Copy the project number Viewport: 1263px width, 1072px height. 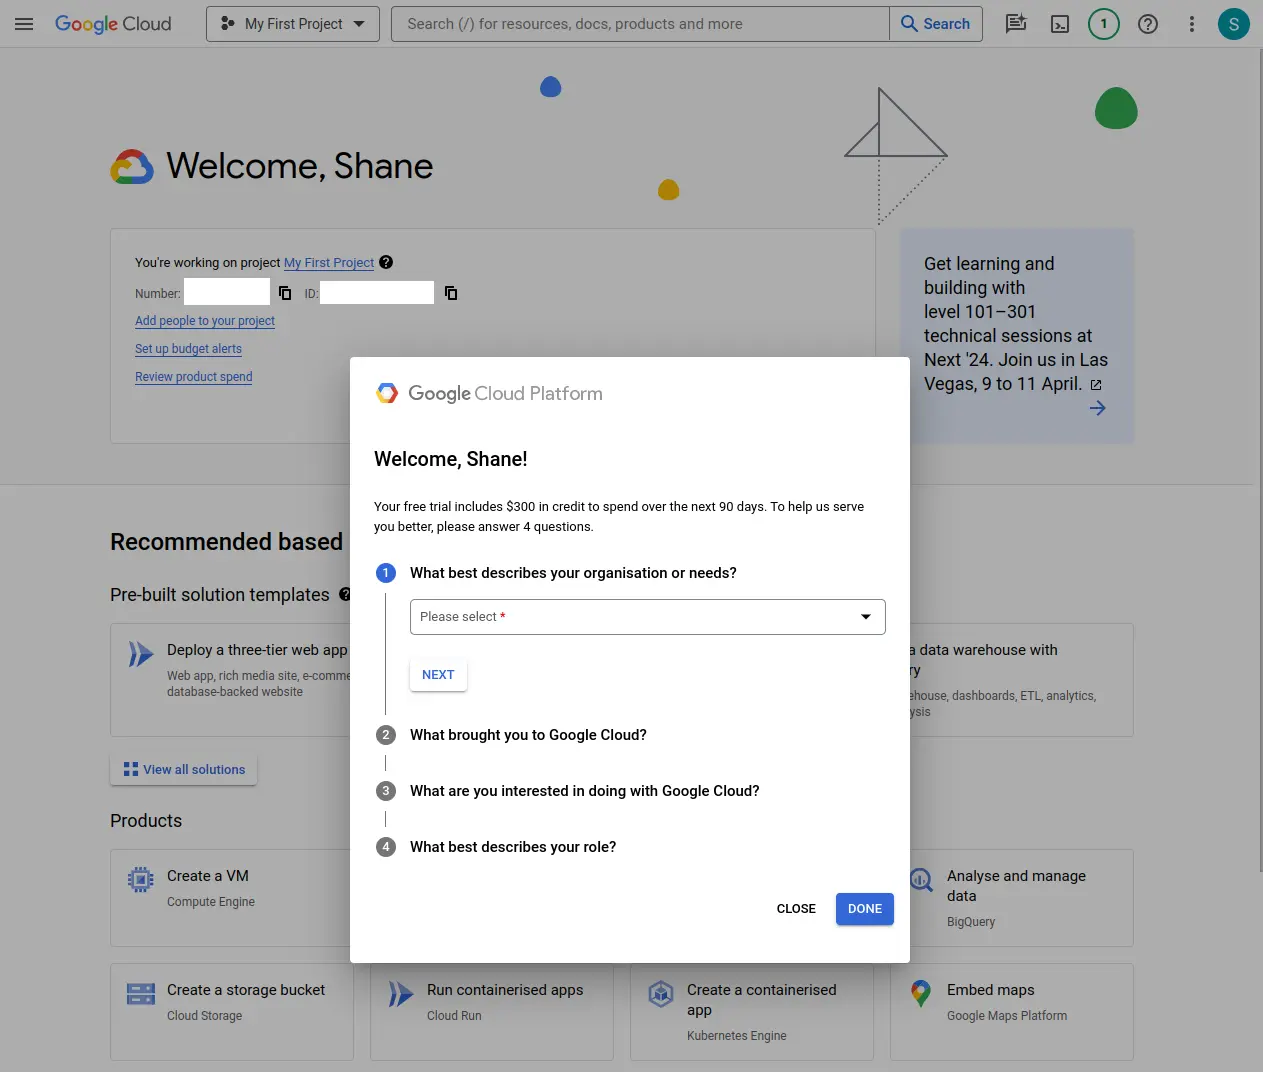tap(285, 293)
